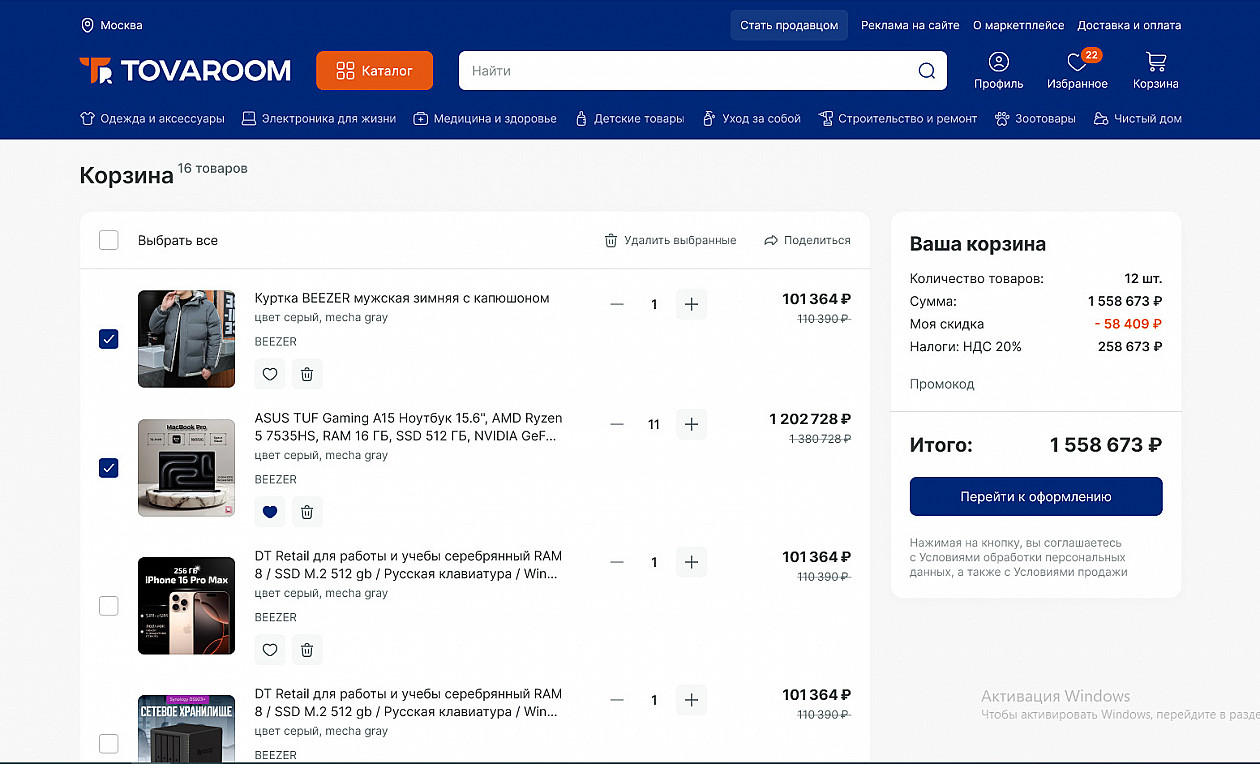Open Одежда и аксессуары category
Image resolution: width=1260 pixels, height=764 pixels.
152,119
